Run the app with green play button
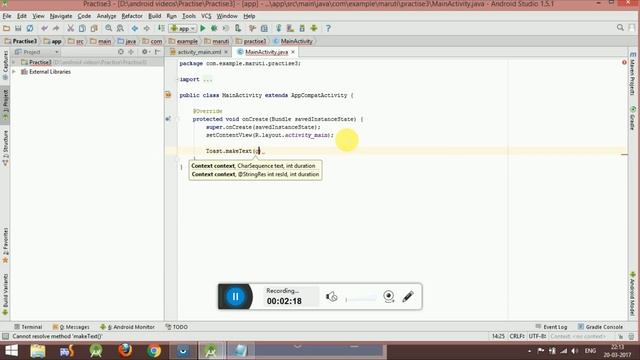Screen dimensions: 640x360 coord(203,28)
